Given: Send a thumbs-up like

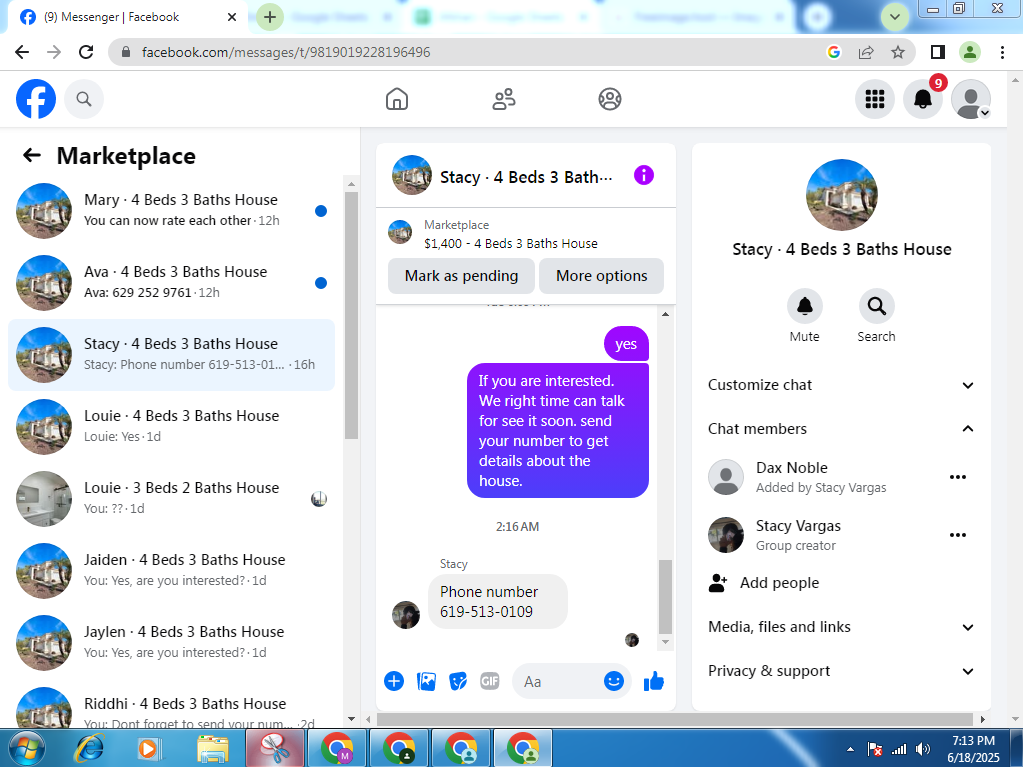Looking at the screenshot, I should [654, 682].
